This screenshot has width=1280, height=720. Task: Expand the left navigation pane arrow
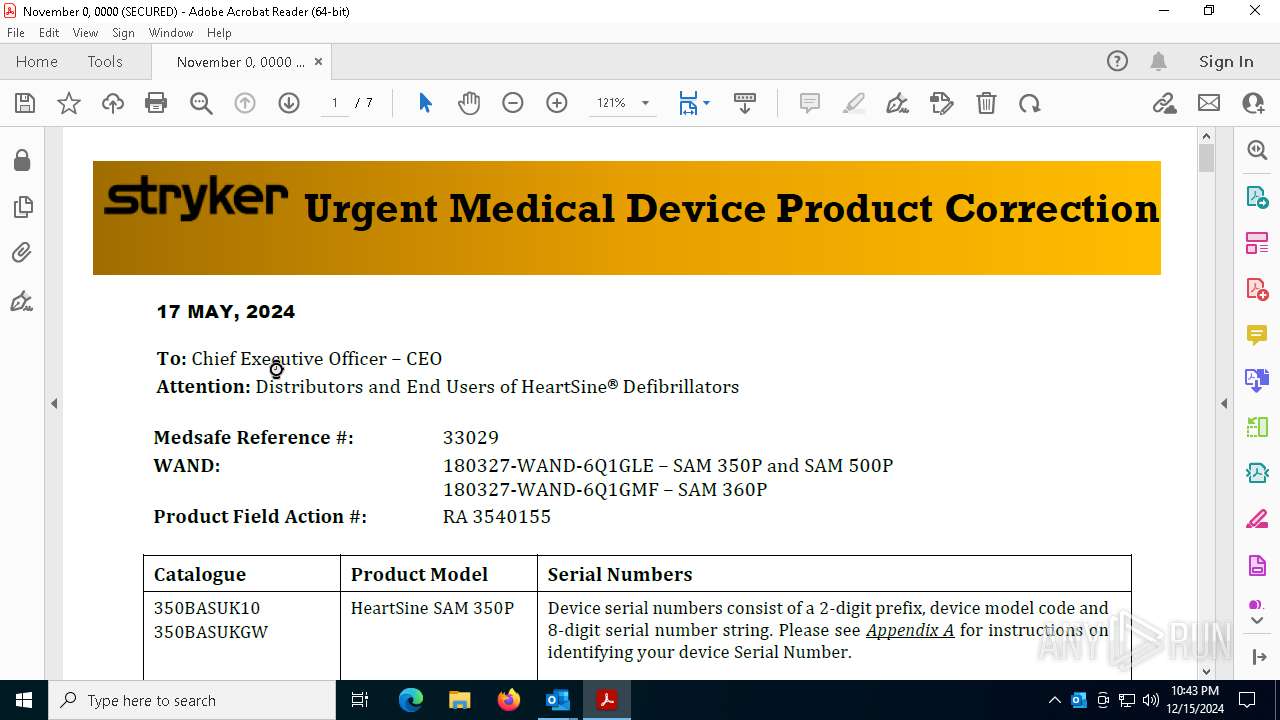pos(54,404)
